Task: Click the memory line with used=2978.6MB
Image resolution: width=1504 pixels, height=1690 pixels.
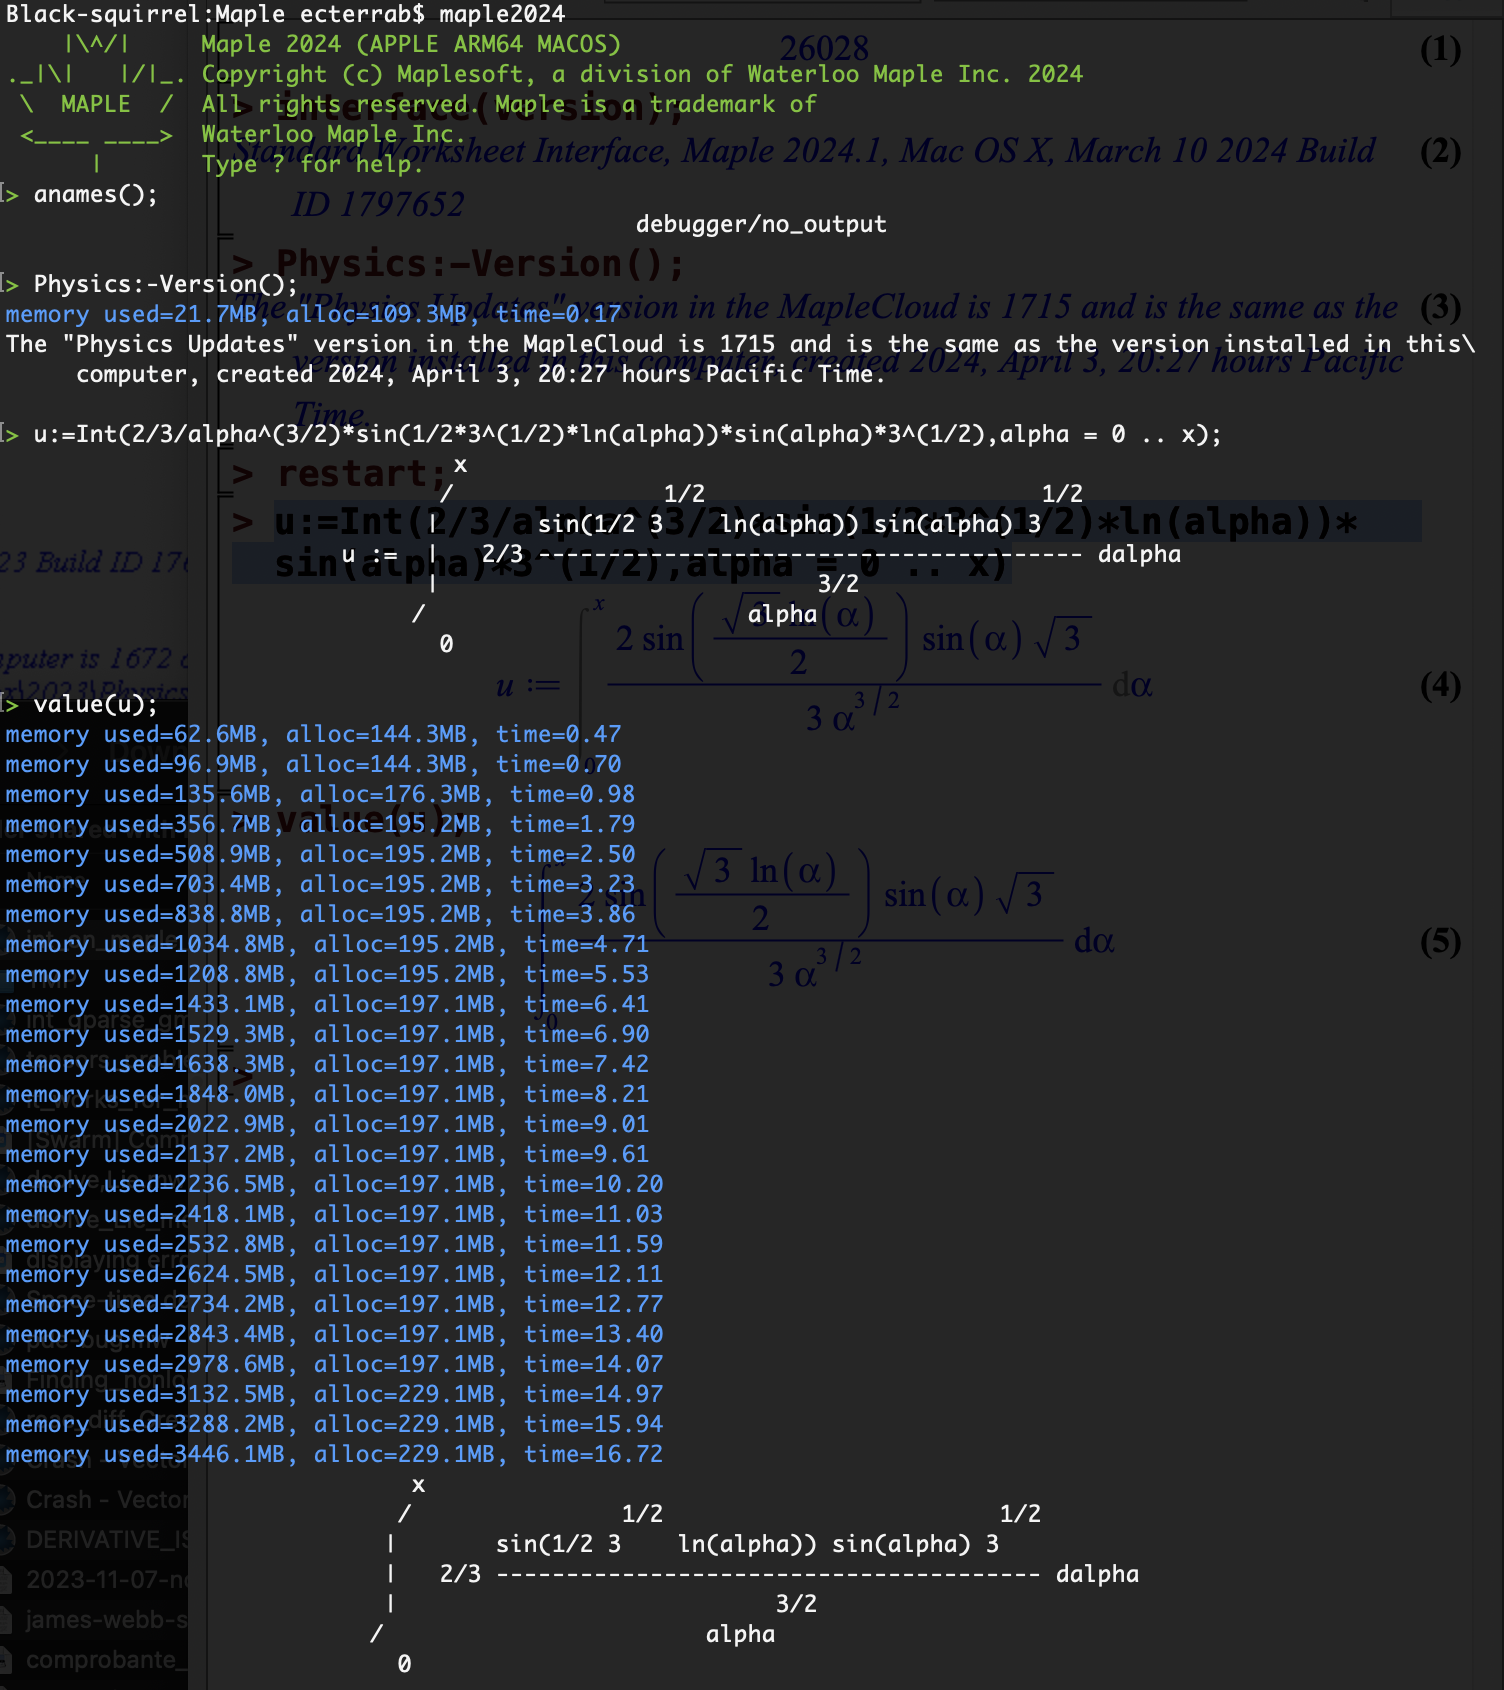Action: point(334,1364)
